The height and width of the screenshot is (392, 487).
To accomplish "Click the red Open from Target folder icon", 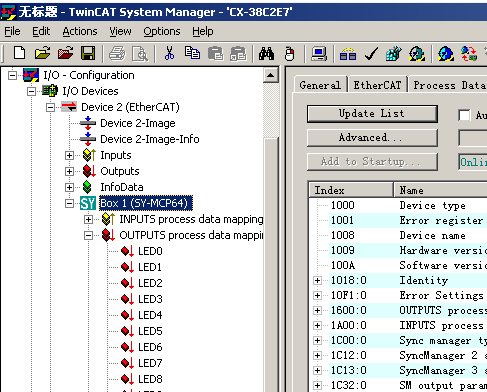I will click(x=65, y=53).
